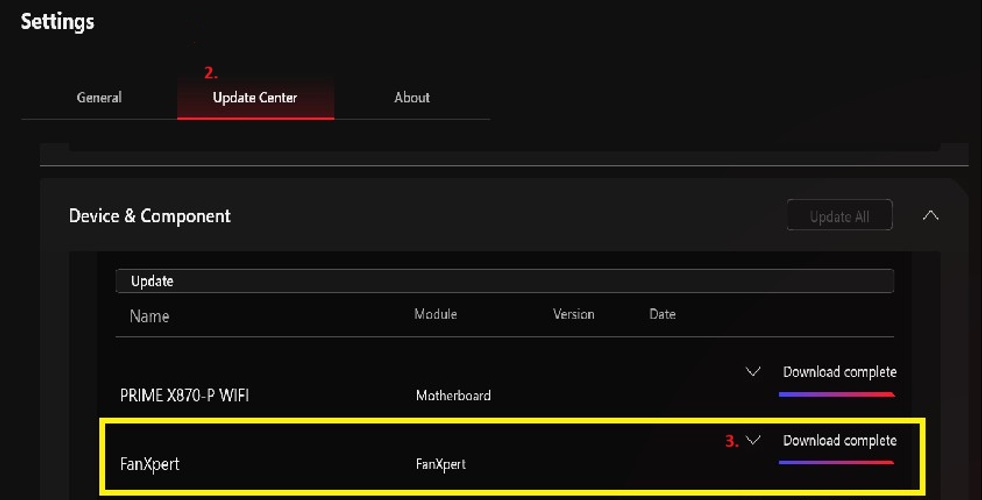982x500 pixels.
Task: Select the FanXpert item name
Action: pos(150,464)
